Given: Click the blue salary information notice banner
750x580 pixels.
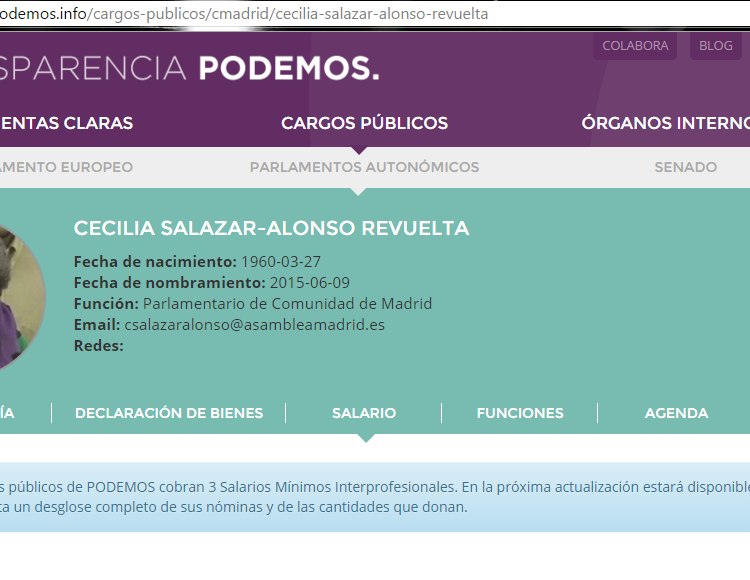Looking at the screenshot, I should pyautogui.click(x=375, y=497).
